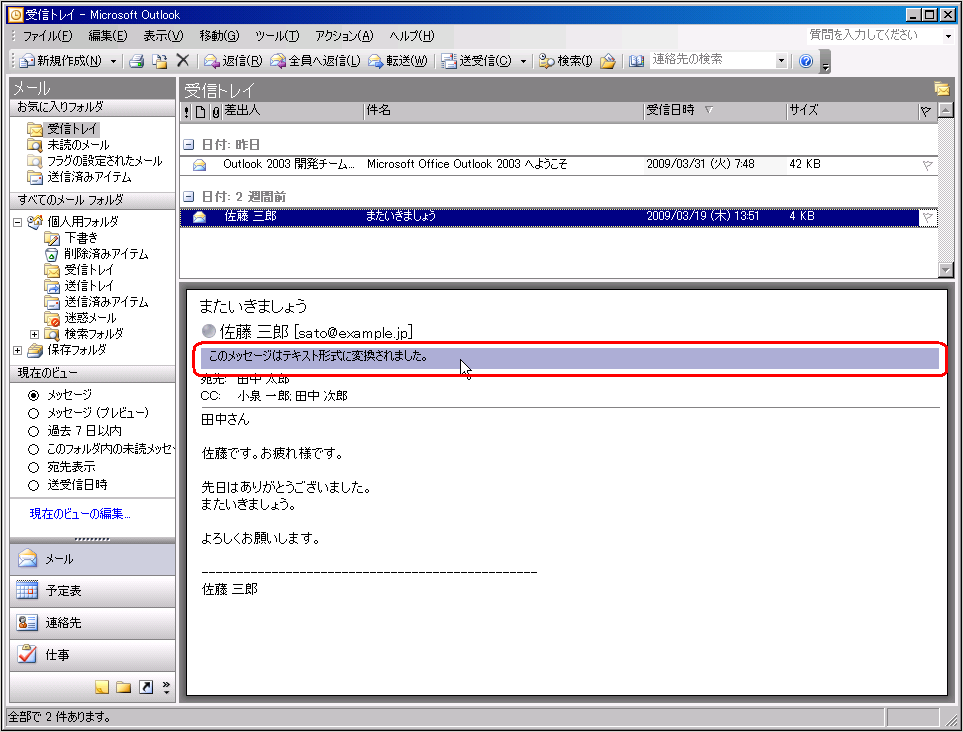
Task: Click the 連絡先の検索 contact search field
Action: [712, 60]
